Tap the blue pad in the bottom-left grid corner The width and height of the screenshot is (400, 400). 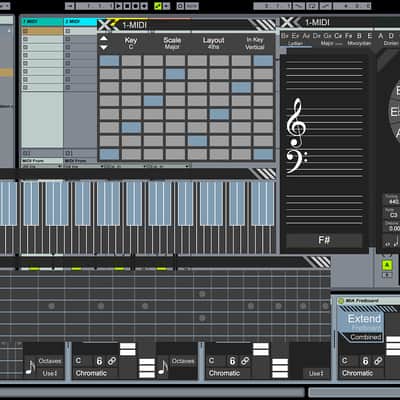[x=109, y=154]
